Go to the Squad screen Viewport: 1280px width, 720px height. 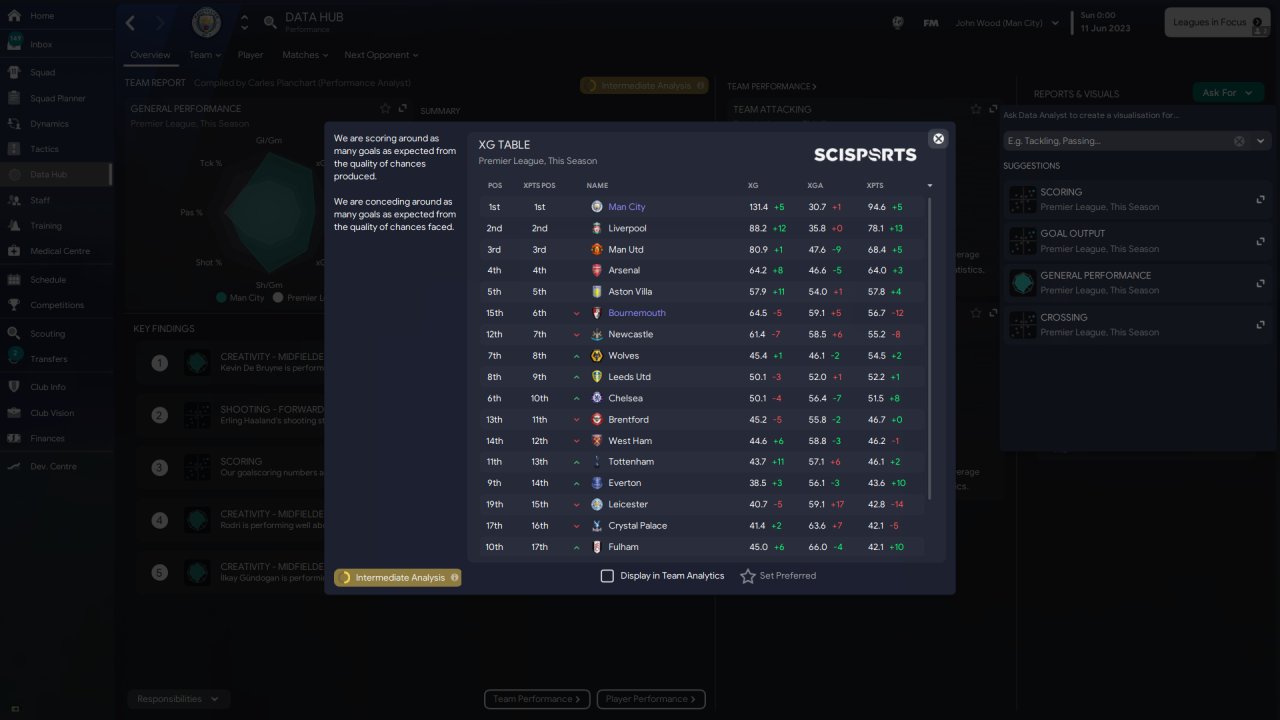42,72
